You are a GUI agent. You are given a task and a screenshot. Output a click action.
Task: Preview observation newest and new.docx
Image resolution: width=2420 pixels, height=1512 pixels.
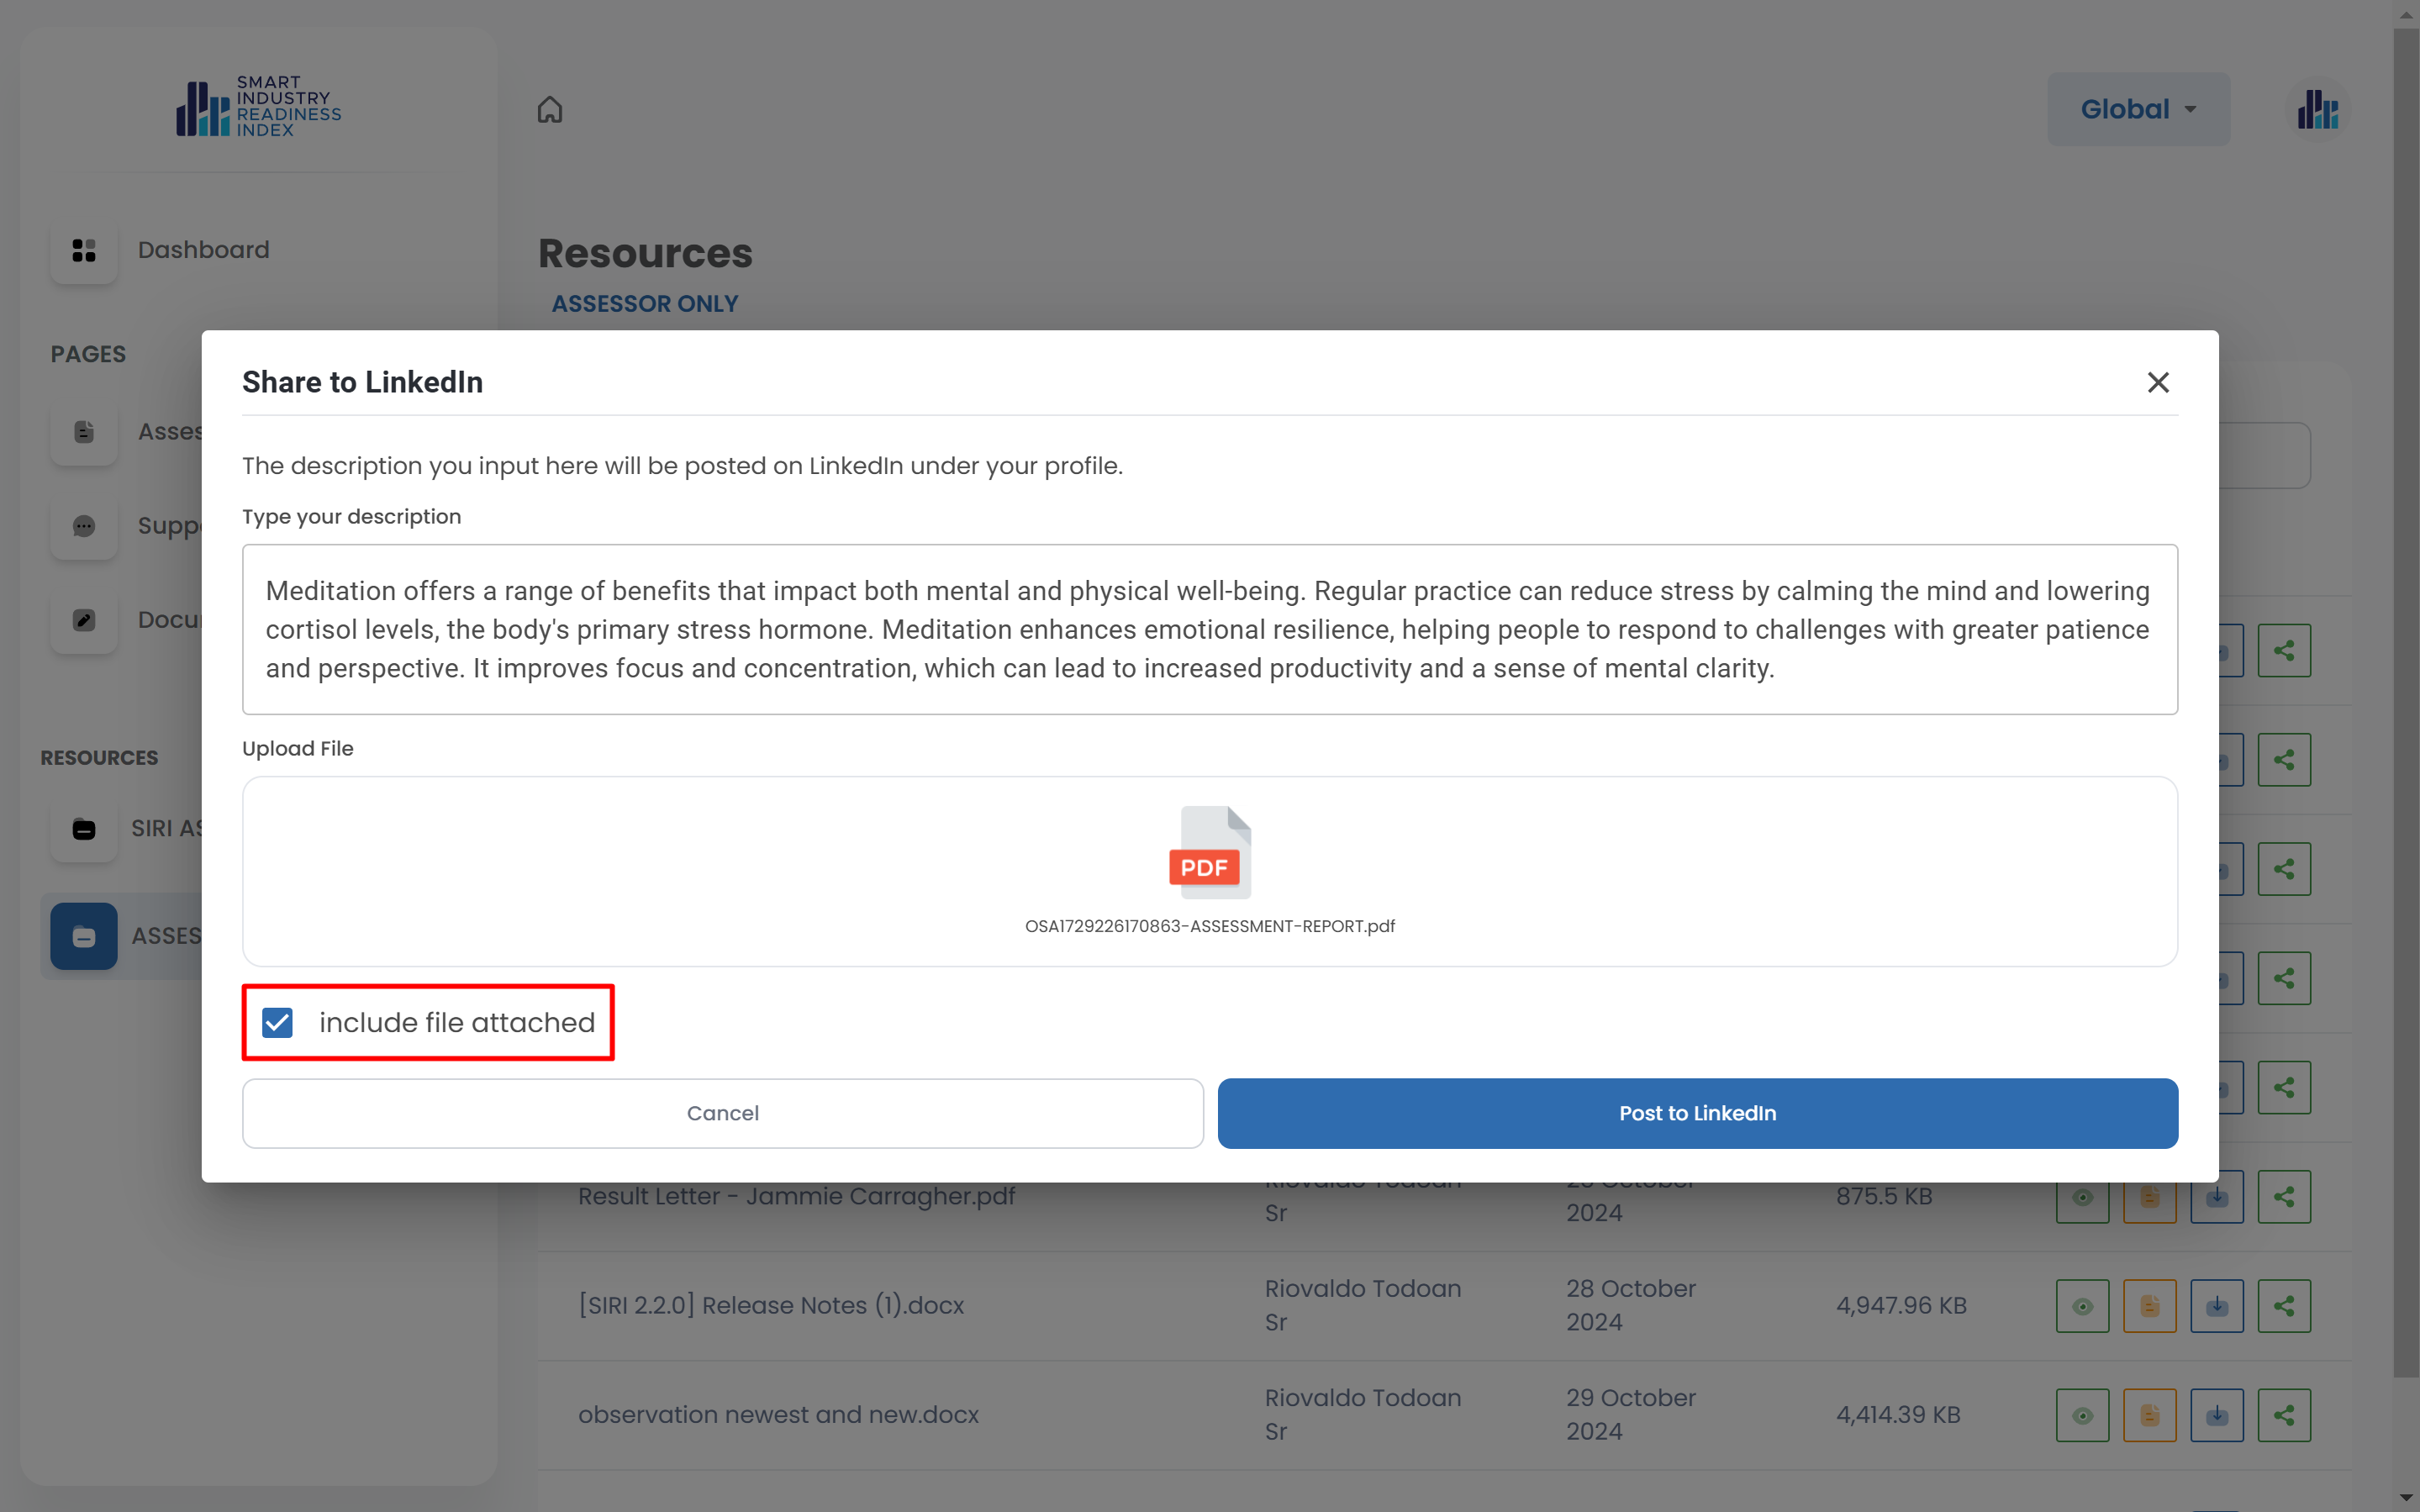point(2082,1415)
